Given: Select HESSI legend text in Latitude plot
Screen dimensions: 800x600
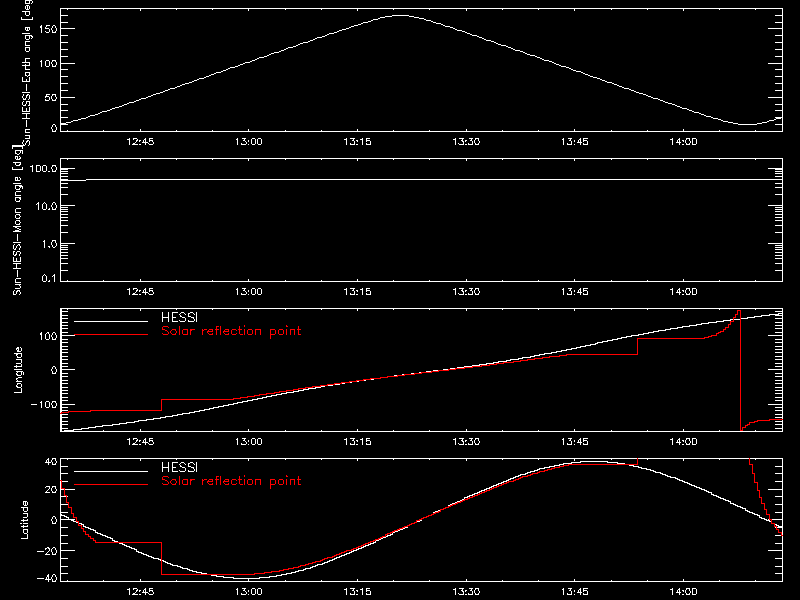Looking at the screenshot, I should [179, 467].
